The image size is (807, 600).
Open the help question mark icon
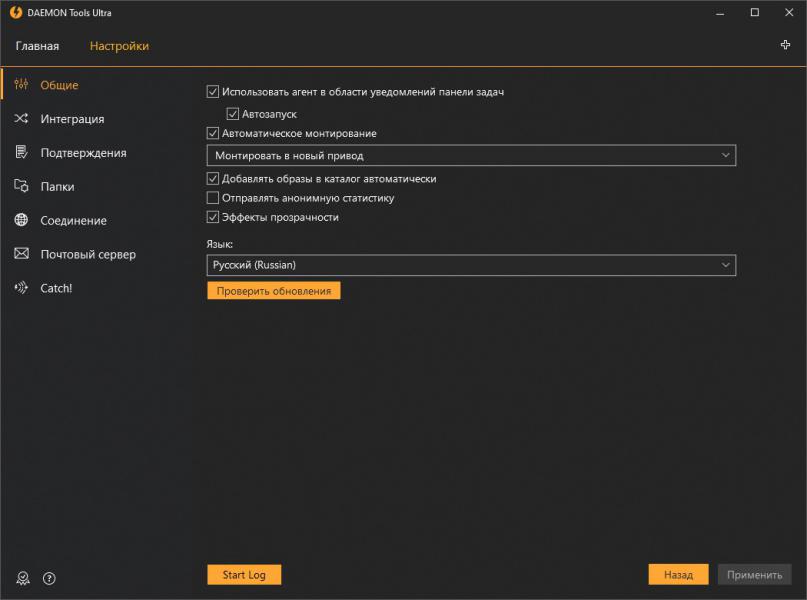[49, 578]
